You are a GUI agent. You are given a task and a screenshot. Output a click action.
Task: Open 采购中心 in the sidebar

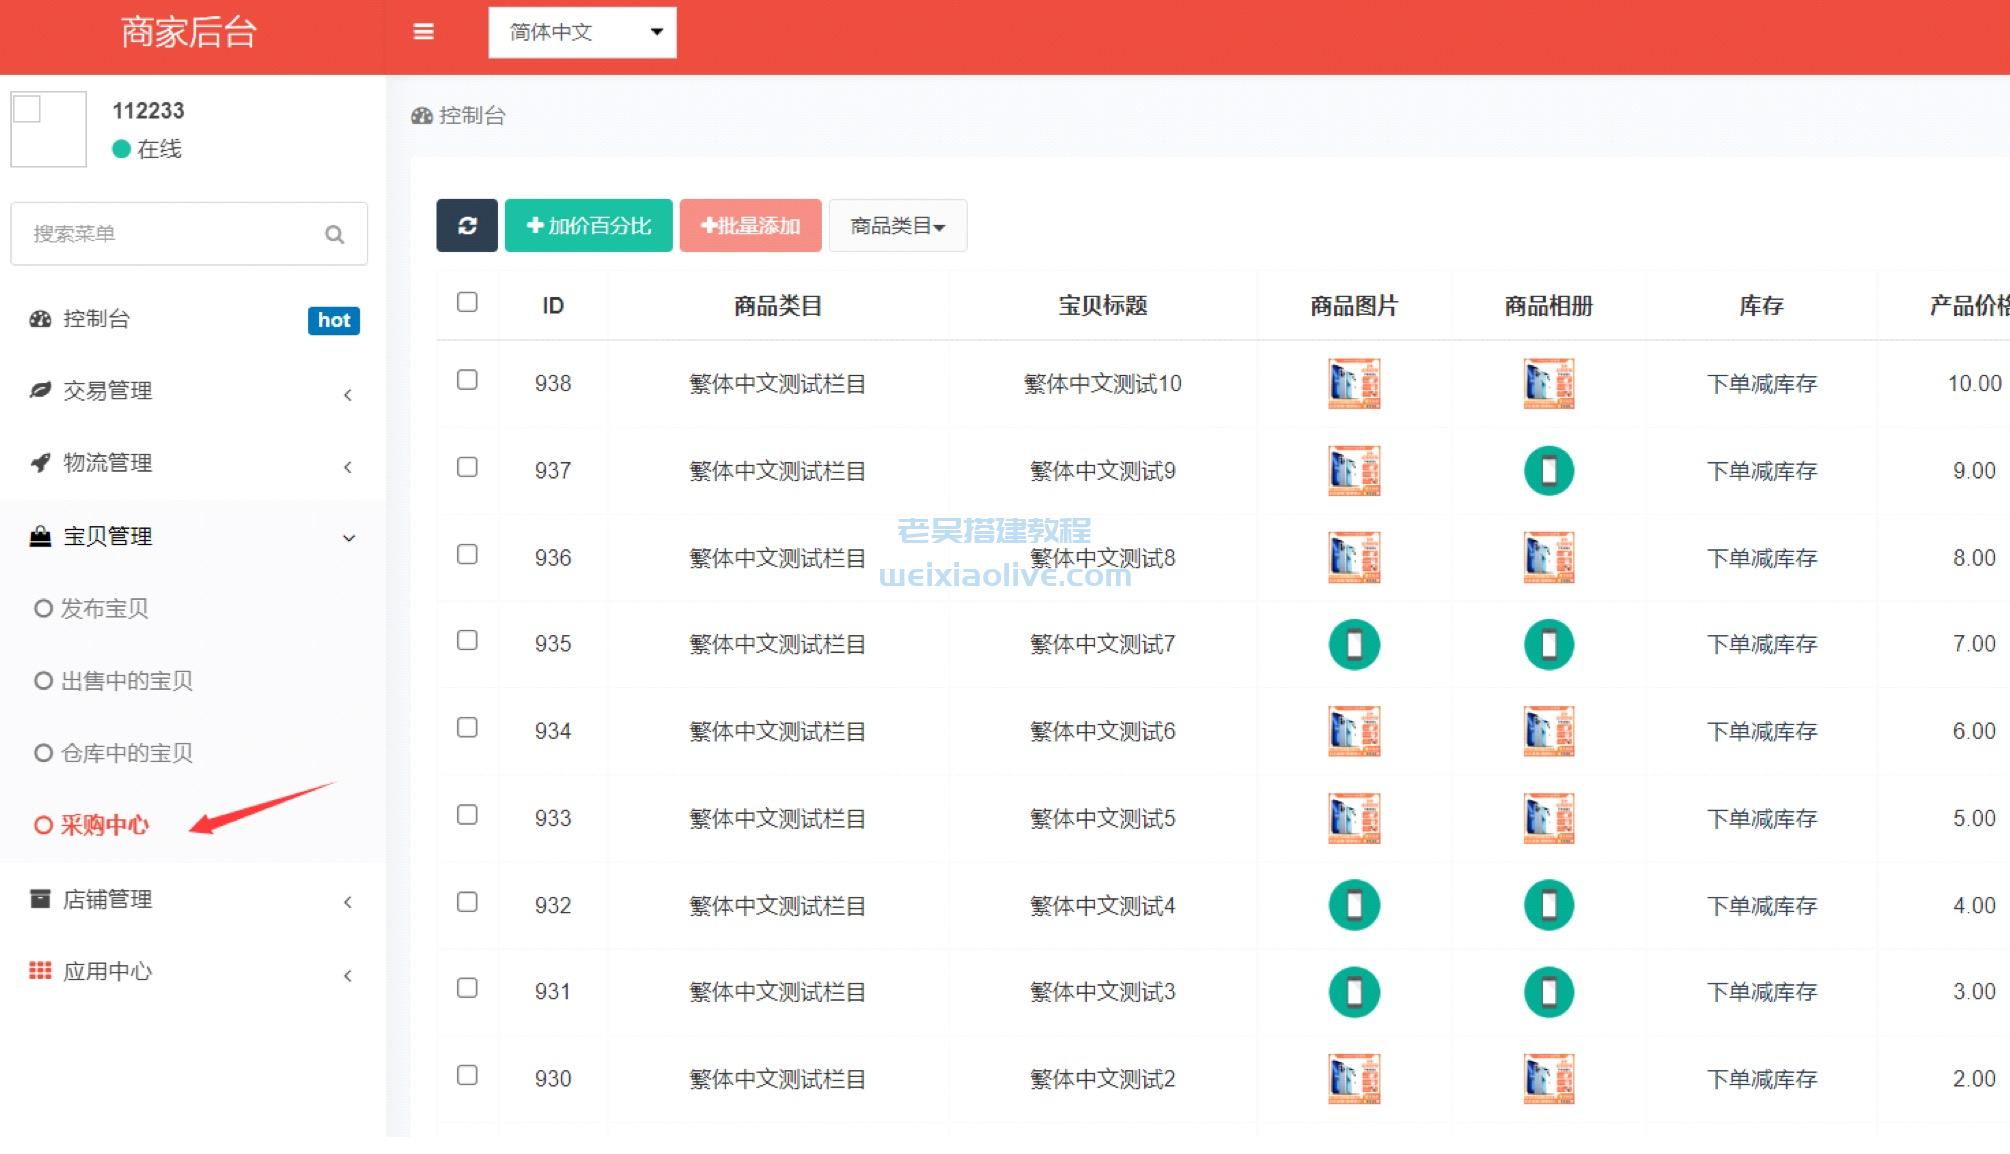tap(104, 825)
